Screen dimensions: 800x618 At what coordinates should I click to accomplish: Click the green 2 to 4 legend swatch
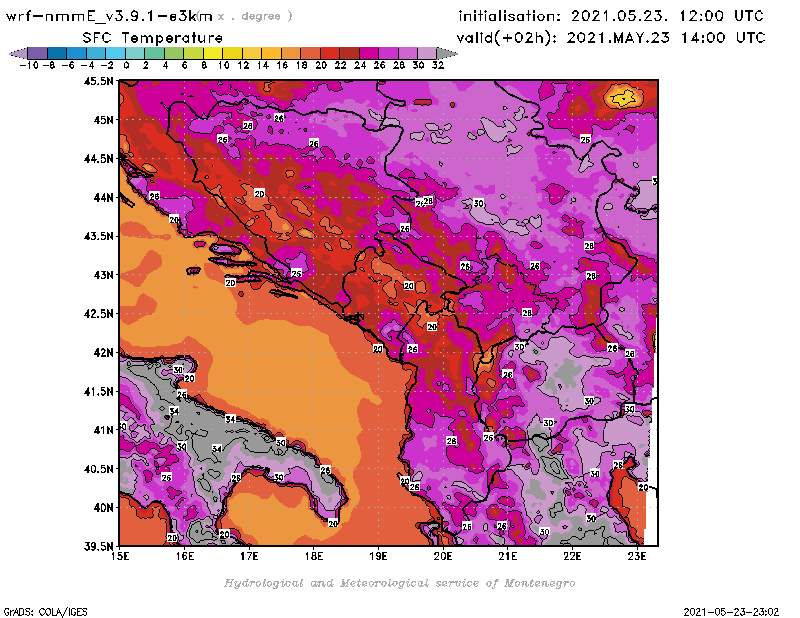coord(154,53)
